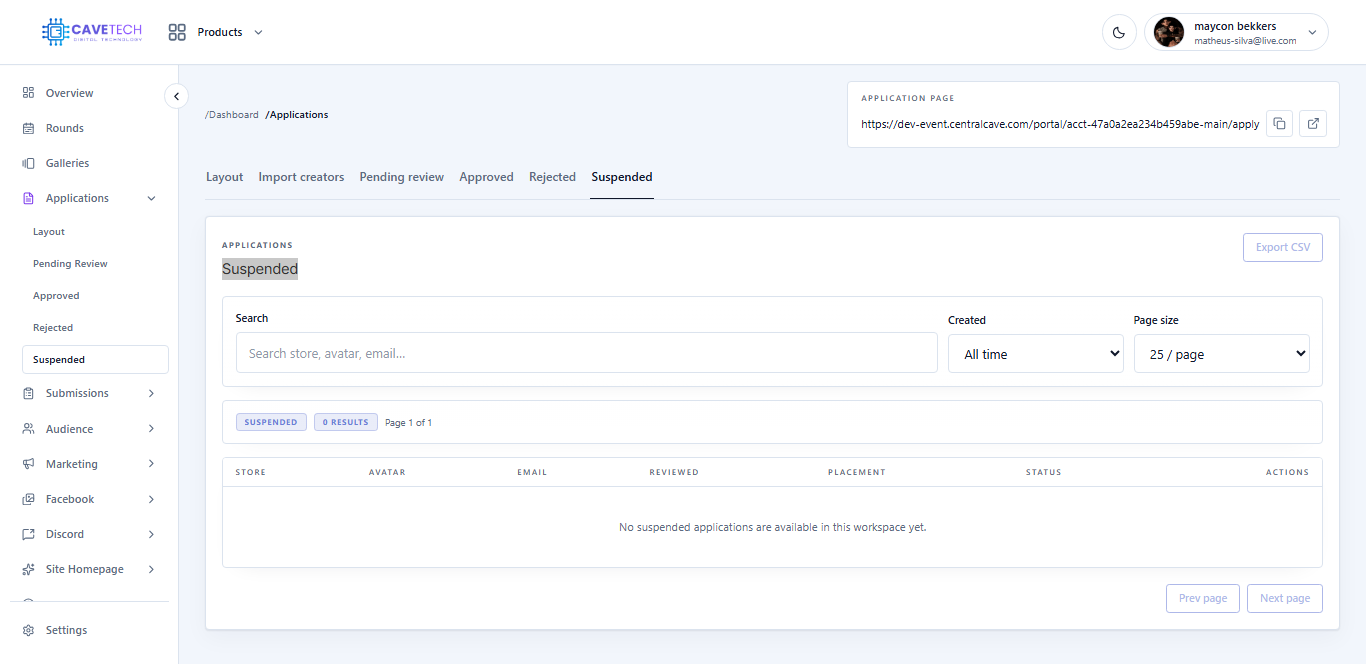
Task: Open application page in new tab icon
Action: click(x=1313, y=124)
